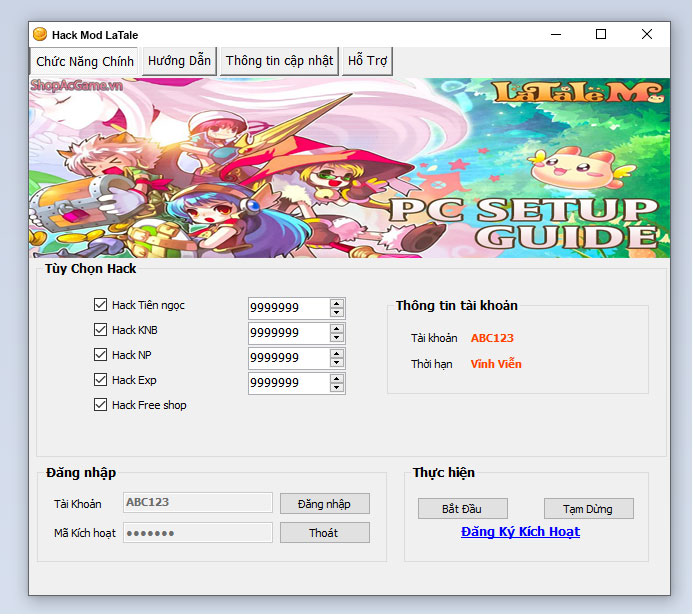This screenshot has height=616, width=693.
Task: Decrease Hack NP value with down arrow
Action: pos(337,362)
